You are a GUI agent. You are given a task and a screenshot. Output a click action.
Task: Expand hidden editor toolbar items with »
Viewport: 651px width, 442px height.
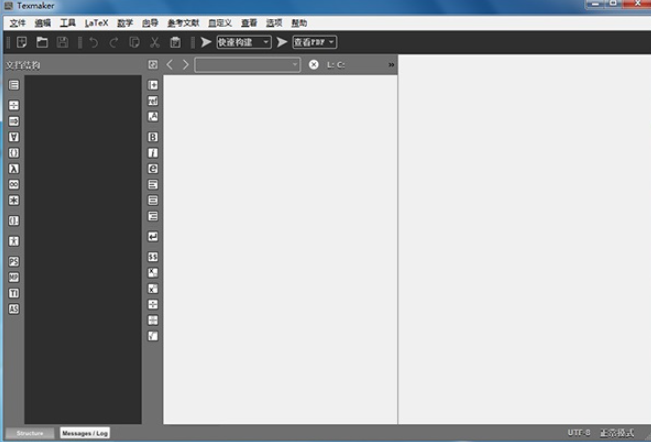(x=391, y=64)
